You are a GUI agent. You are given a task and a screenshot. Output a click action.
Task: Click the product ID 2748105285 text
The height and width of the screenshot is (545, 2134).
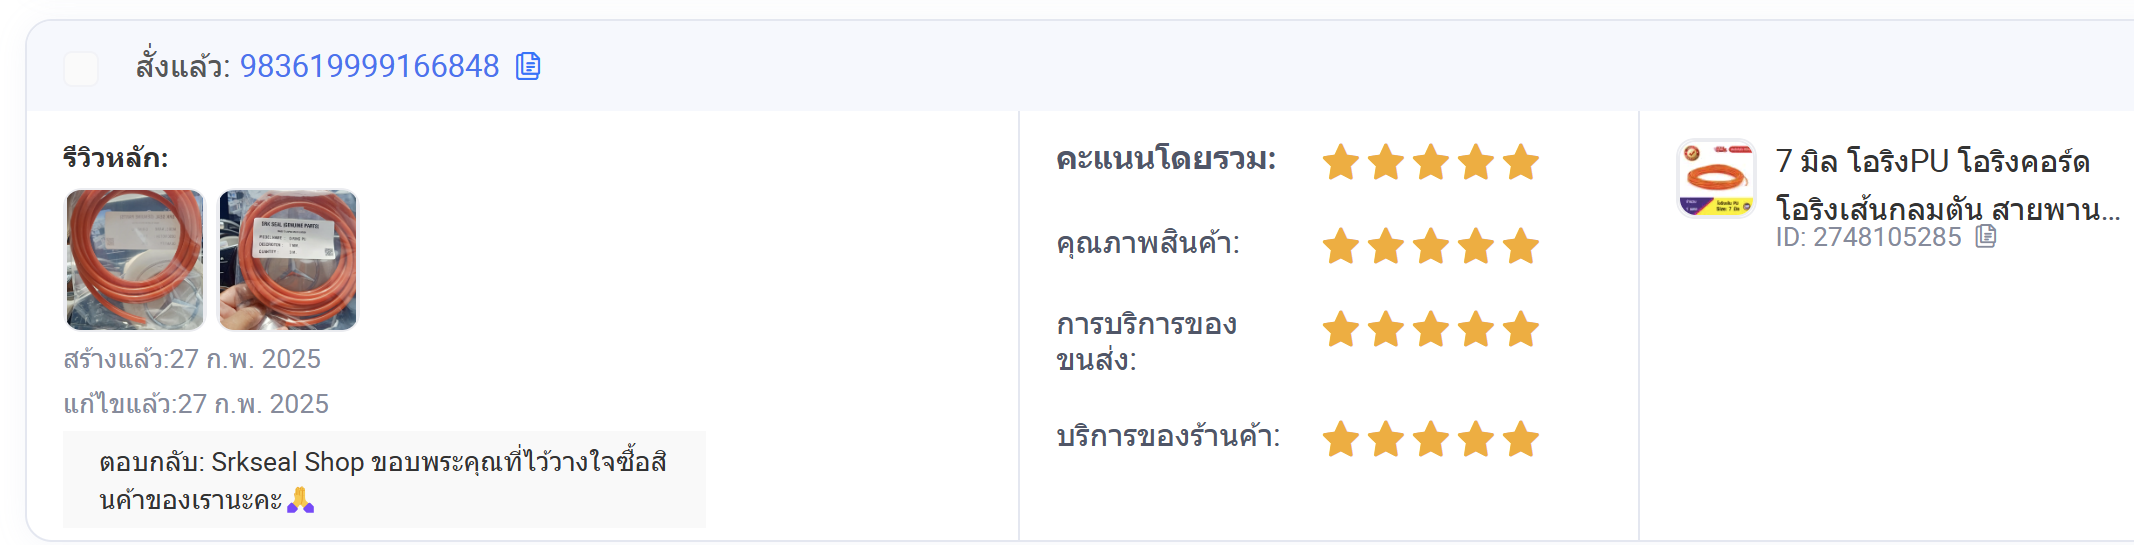[1868, 237]
